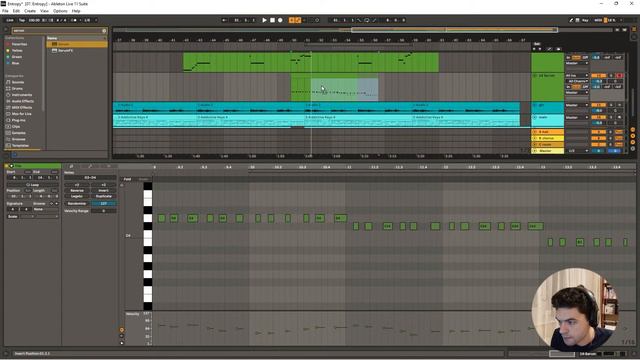Open the MIDI Effects browser category
Viewport: 640px width, 360px height.
pyautogui.click(x=22, y=107)
